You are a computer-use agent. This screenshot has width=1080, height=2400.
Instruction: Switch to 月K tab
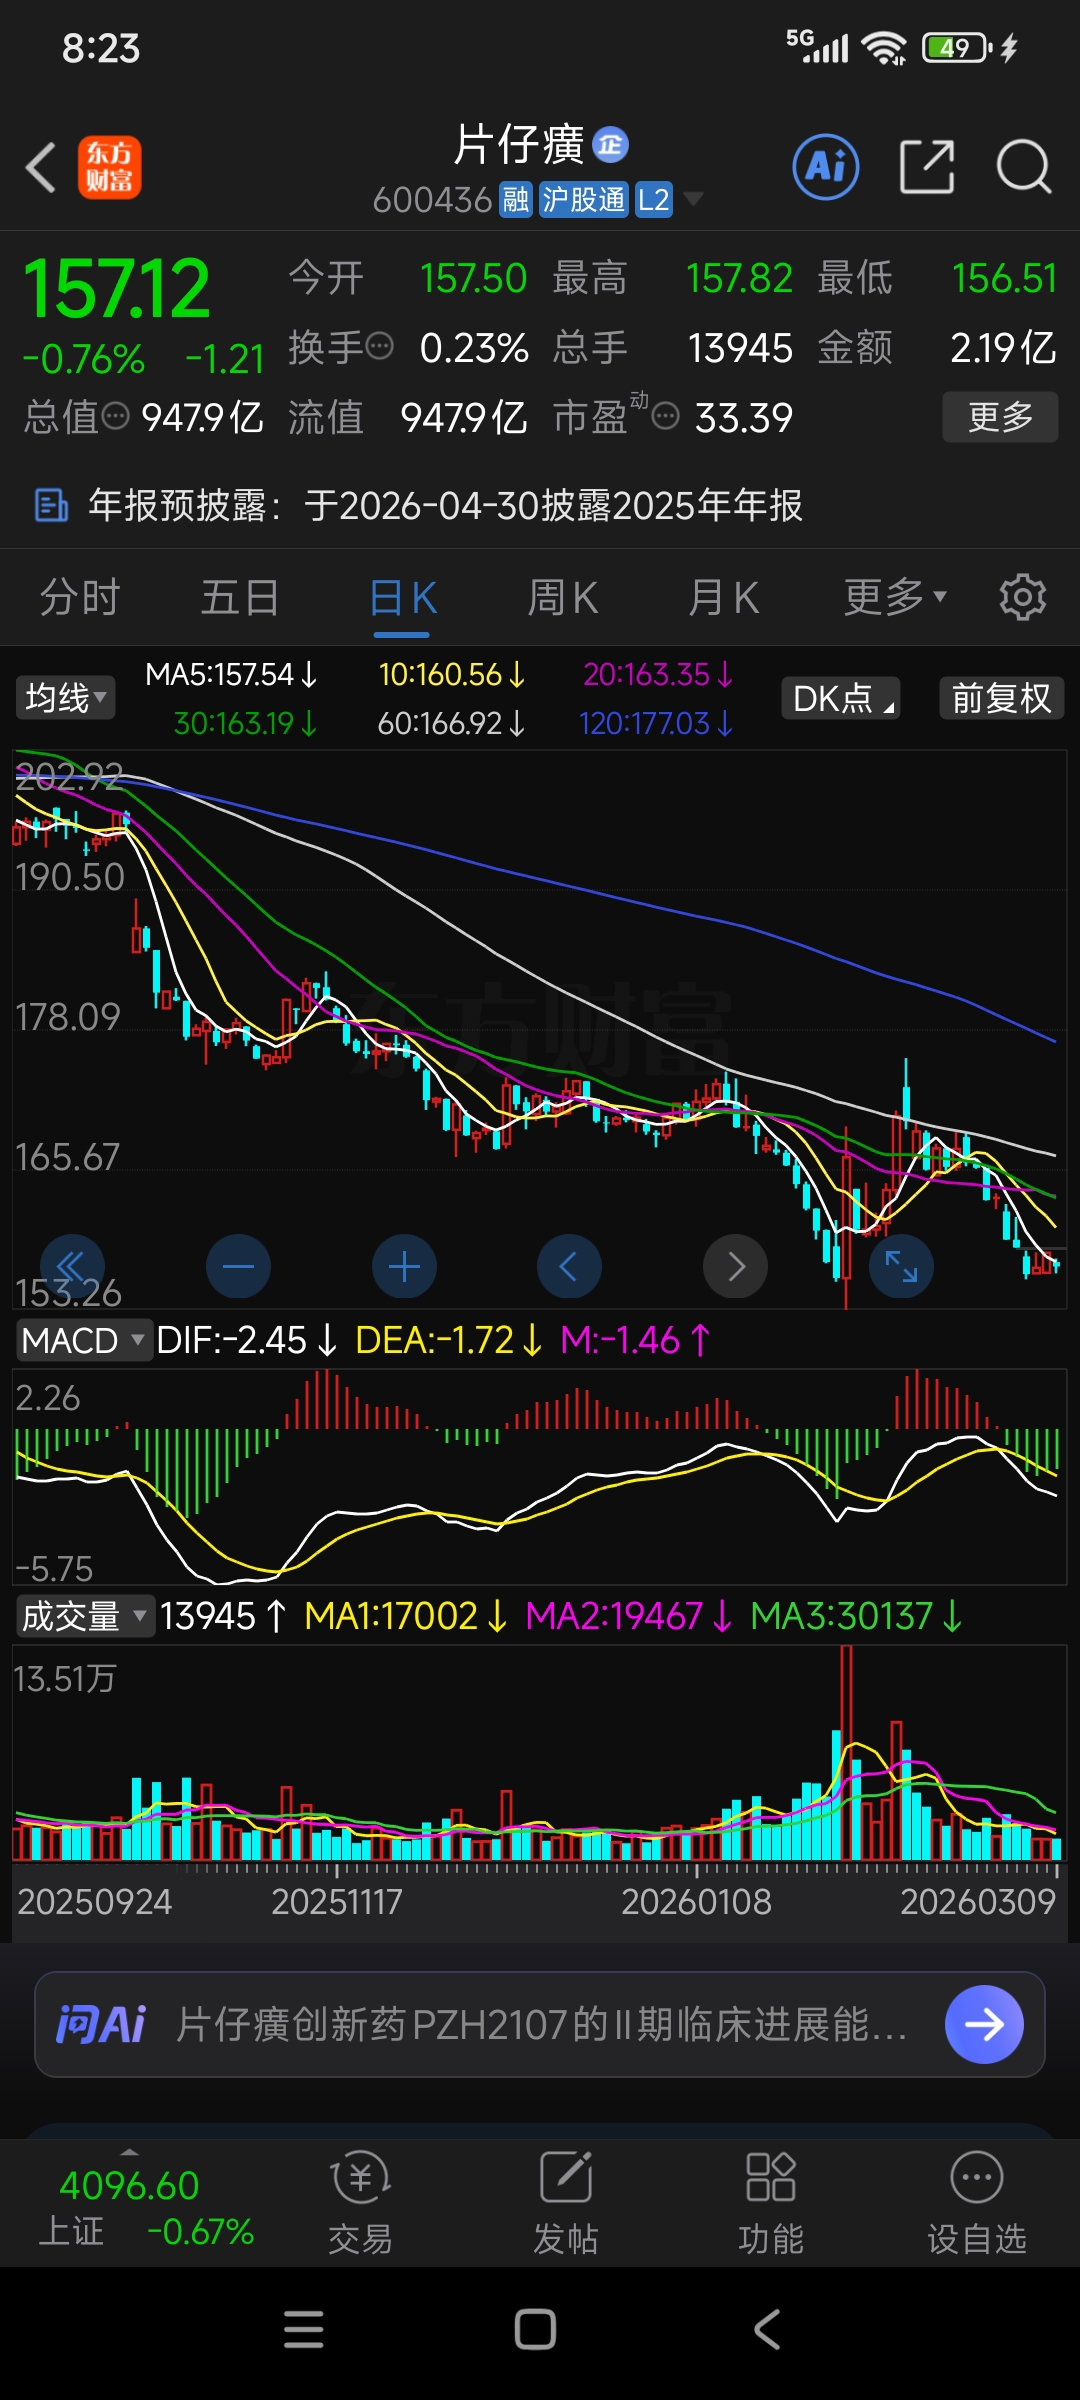click(724, 597)
